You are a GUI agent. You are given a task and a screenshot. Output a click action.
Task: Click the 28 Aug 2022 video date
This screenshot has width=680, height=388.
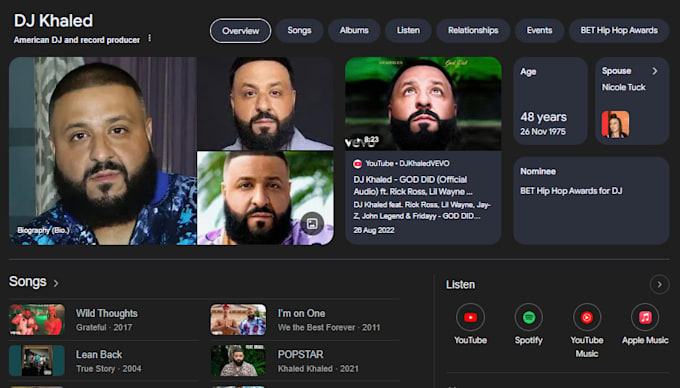coord(373,230)
